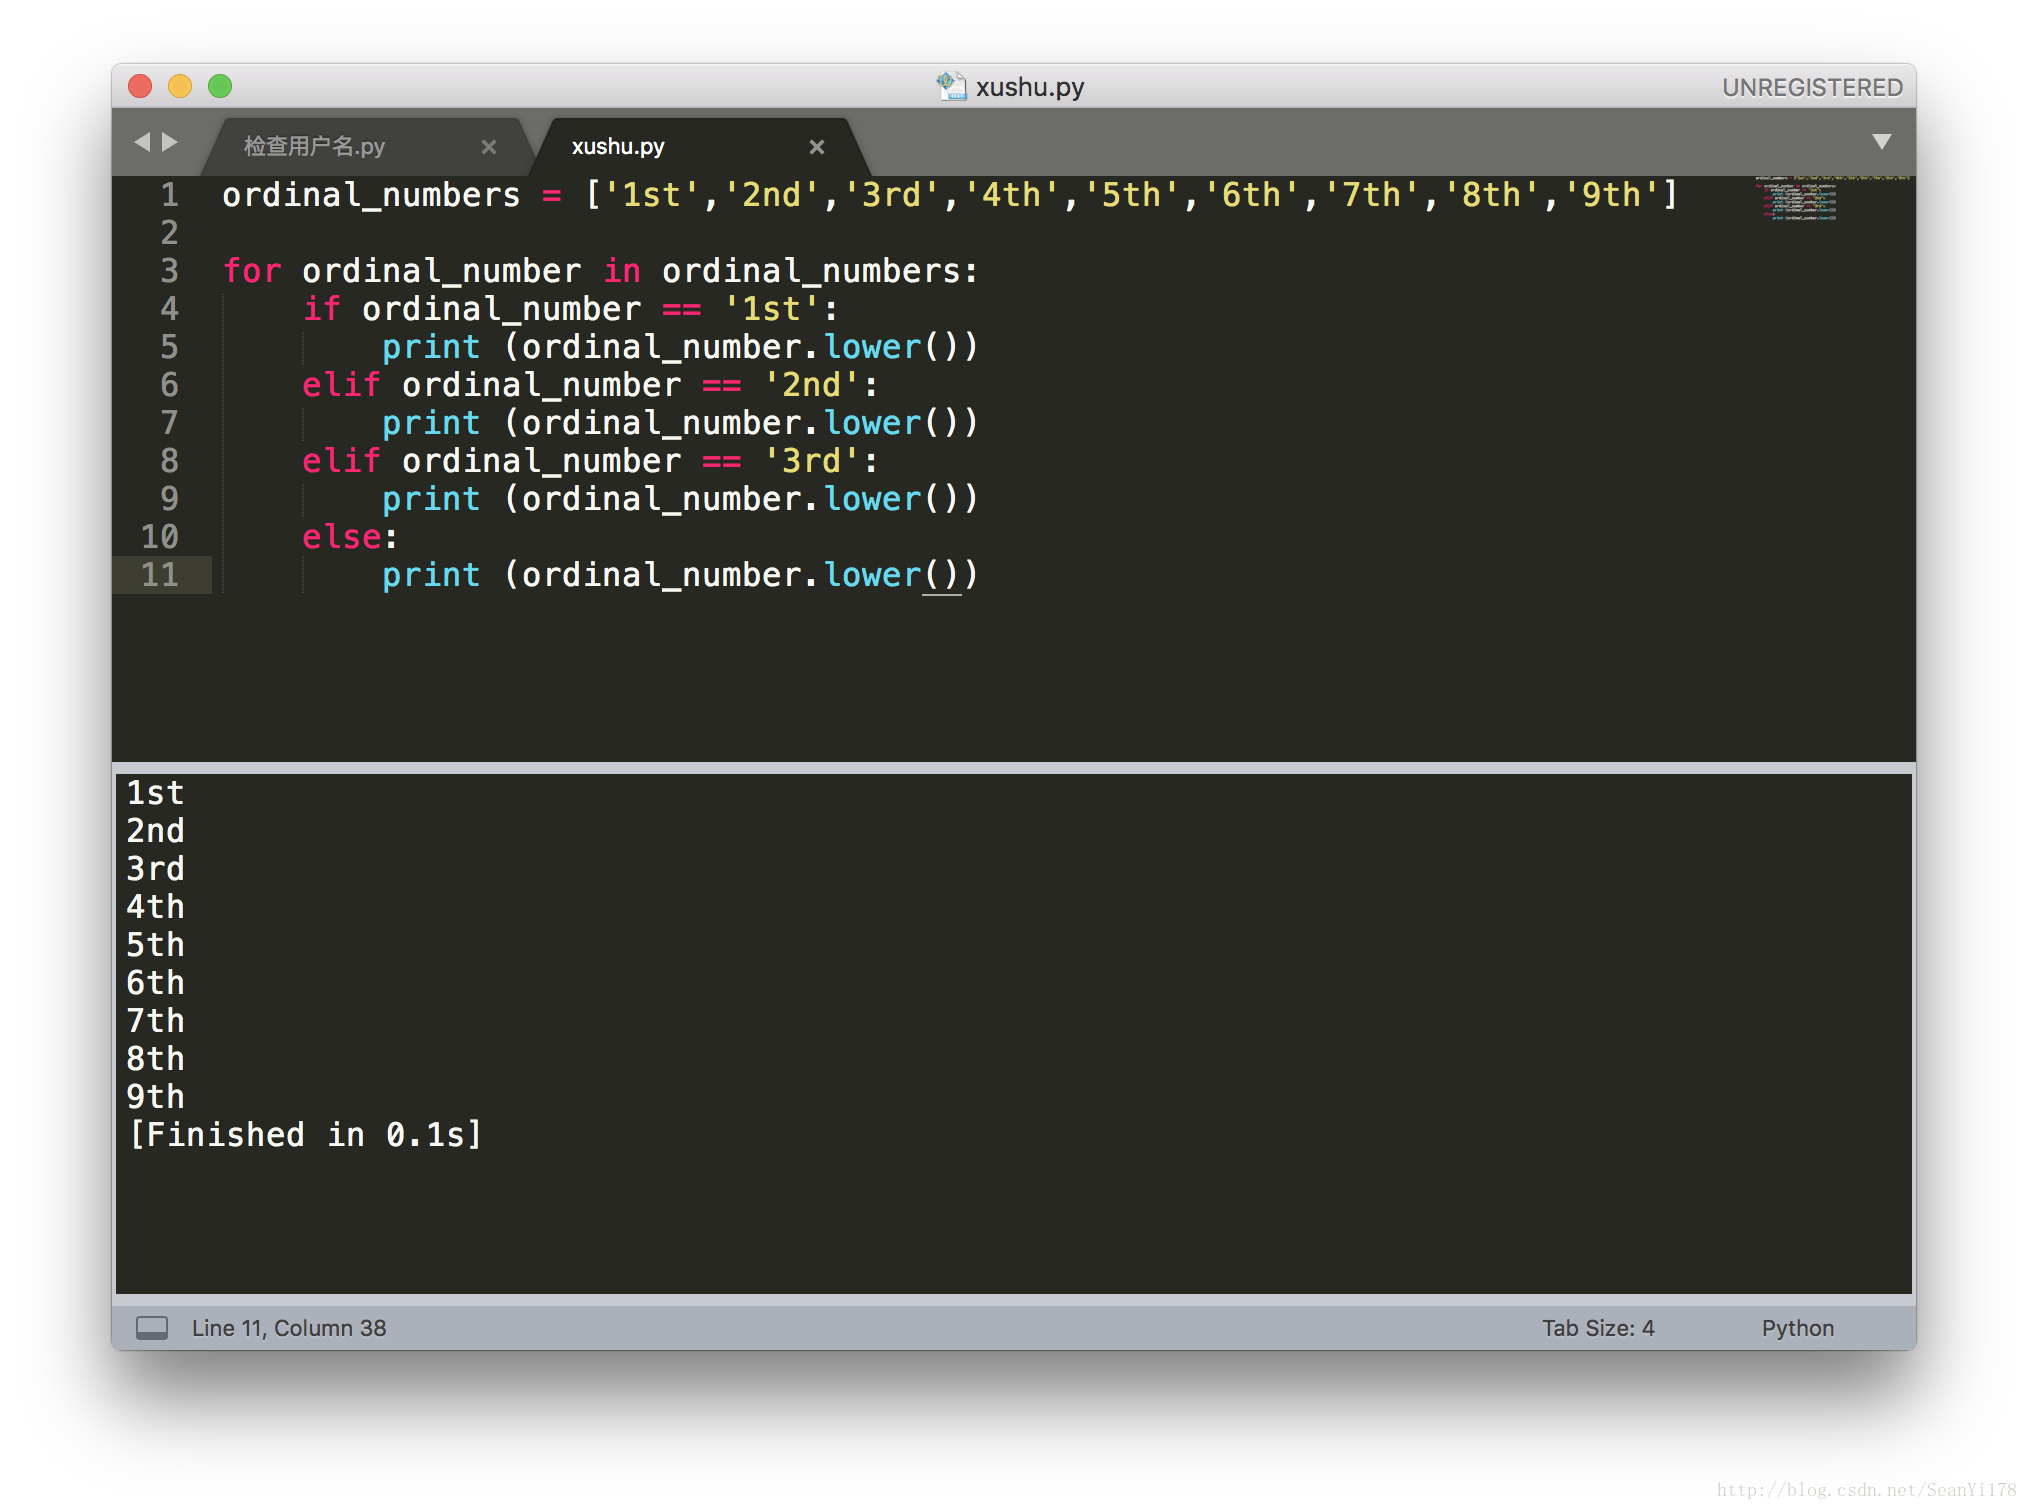Click the Line 11, Column 38 status text
This screenshot has width=2028, height=1510.
coord(289,1328)
